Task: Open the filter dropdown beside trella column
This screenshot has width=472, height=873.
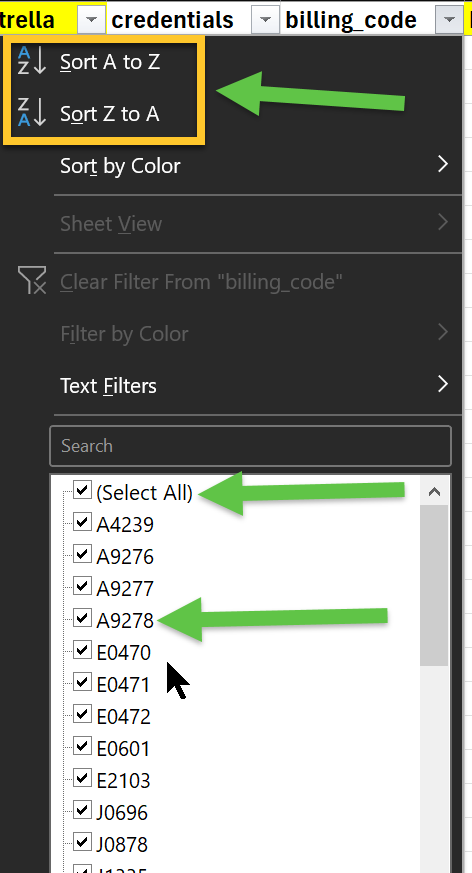Action: point(91,21)
